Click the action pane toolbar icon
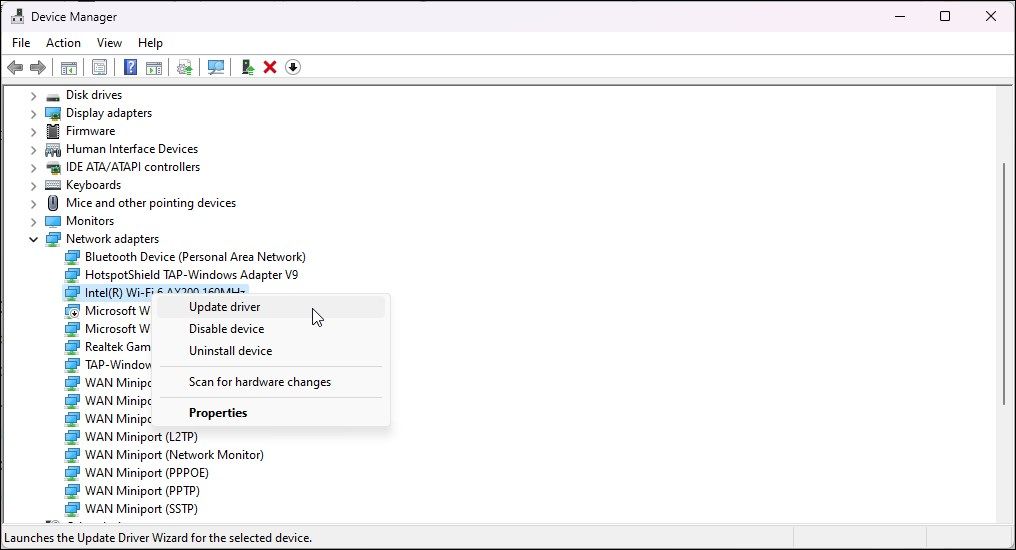 154,67
